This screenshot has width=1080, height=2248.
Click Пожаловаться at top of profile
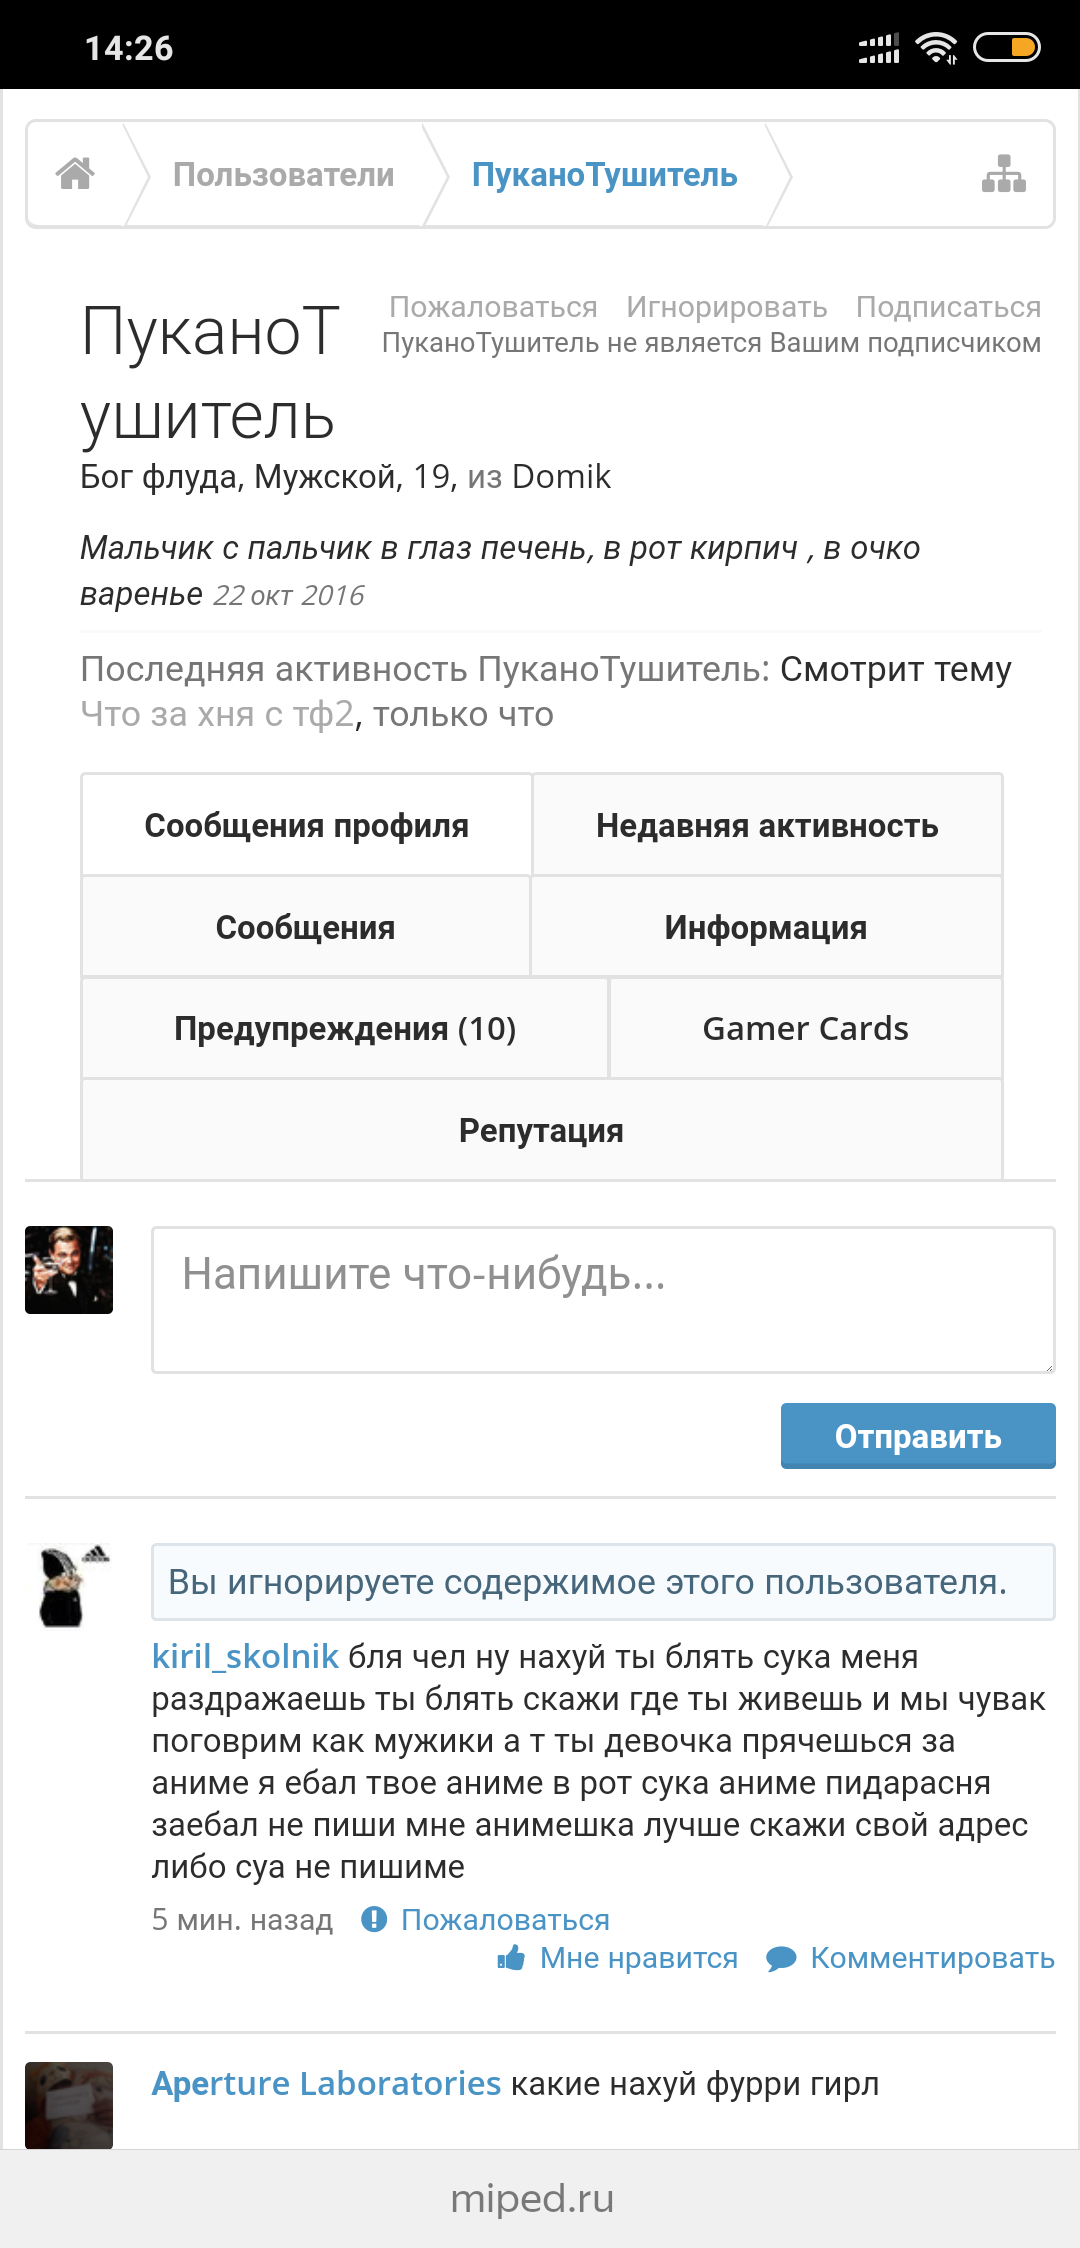pyautogui.click(x=493, y=307)
